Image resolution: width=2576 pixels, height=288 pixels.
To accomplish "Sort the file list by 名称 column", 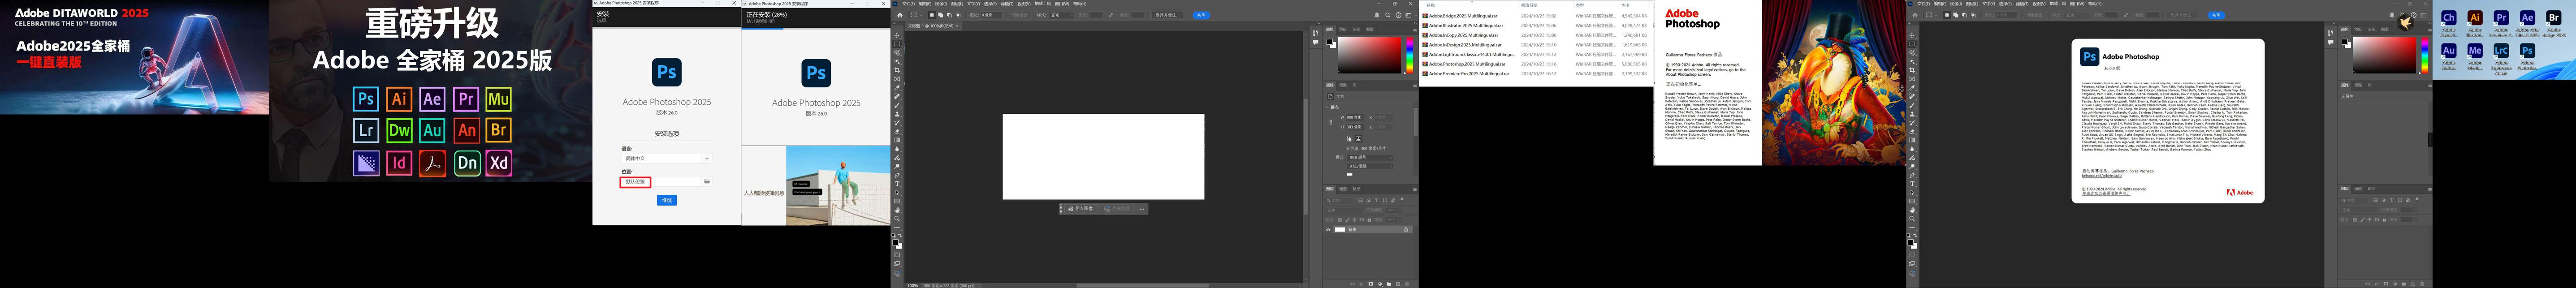I will 1432,5.
